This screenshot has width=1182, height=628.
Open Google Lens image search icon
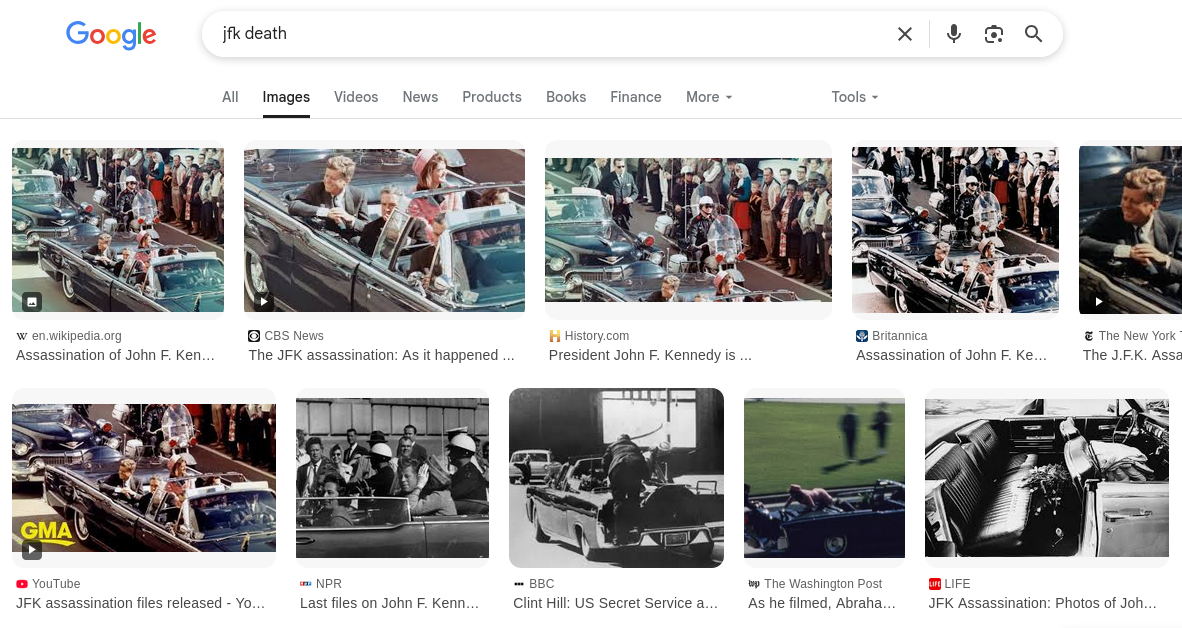click(994, 34)
